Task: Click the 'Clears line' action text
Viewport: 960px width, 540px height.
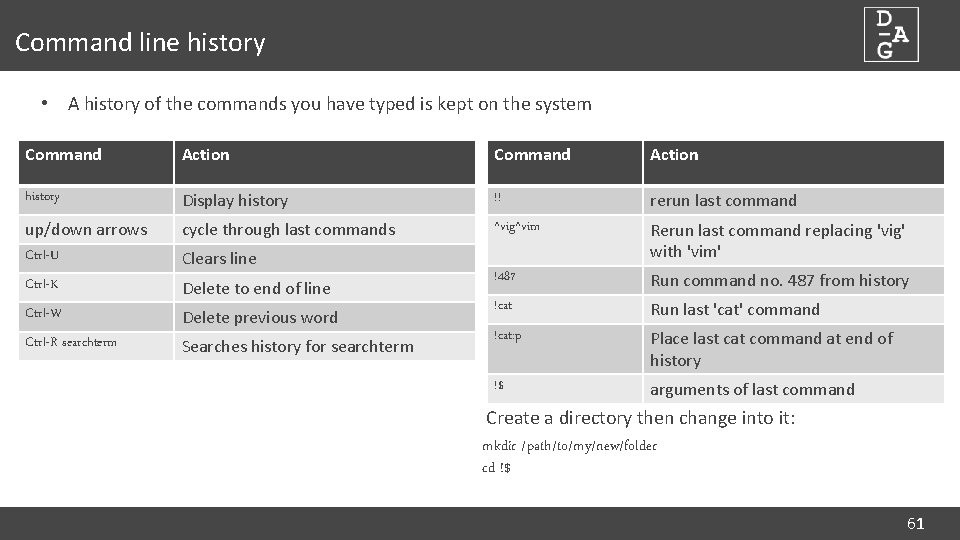Action: 219,259
